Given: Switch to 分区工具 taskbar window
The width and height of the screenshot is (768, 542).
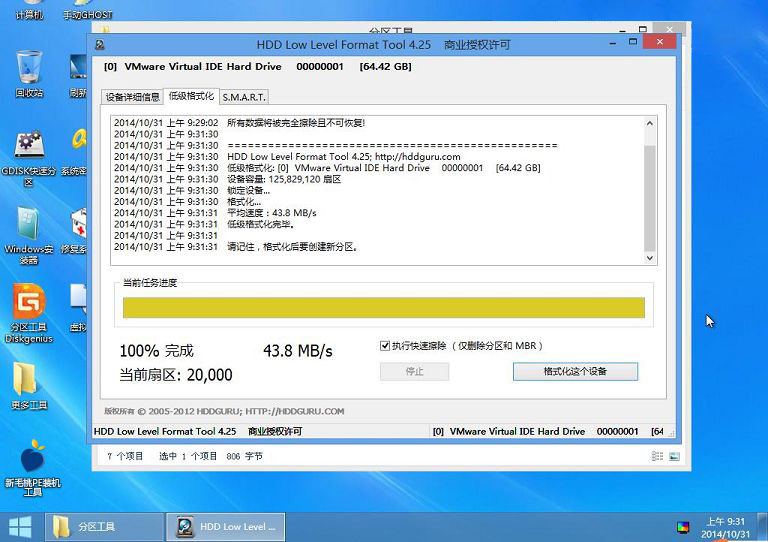Looking at the screenshot, I should point(104,527).
